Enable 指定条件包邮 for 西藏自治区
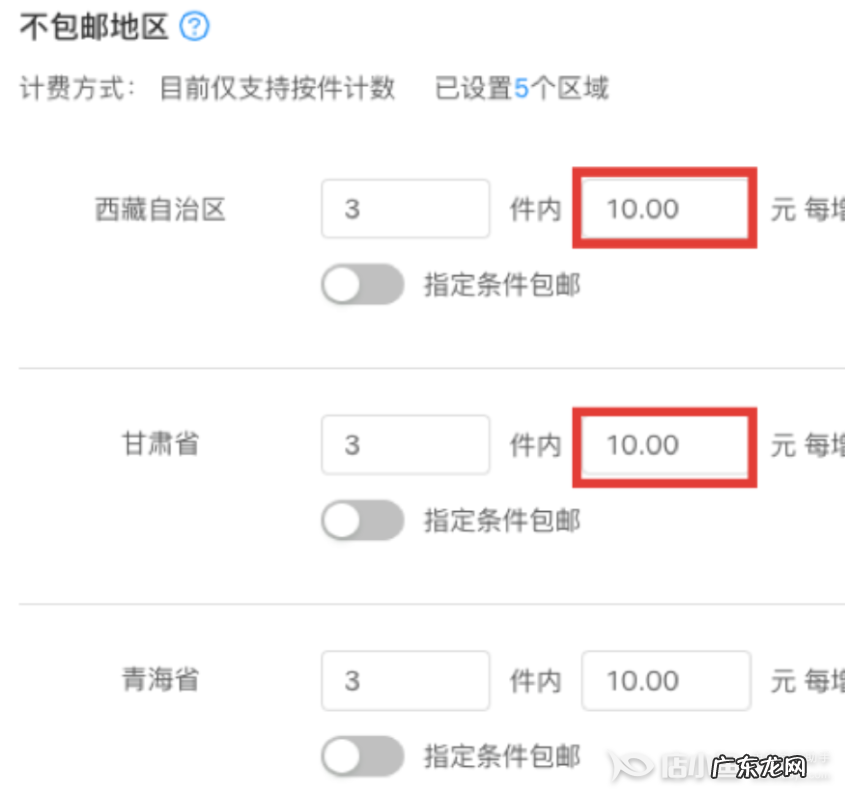 click(362, 284)
